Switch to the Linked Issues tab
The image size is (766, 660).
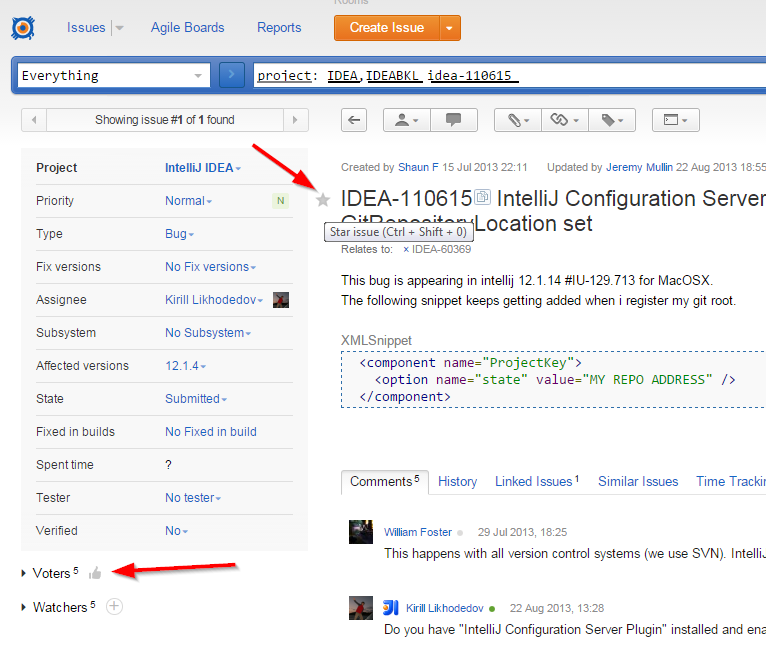tap(537, 482)
